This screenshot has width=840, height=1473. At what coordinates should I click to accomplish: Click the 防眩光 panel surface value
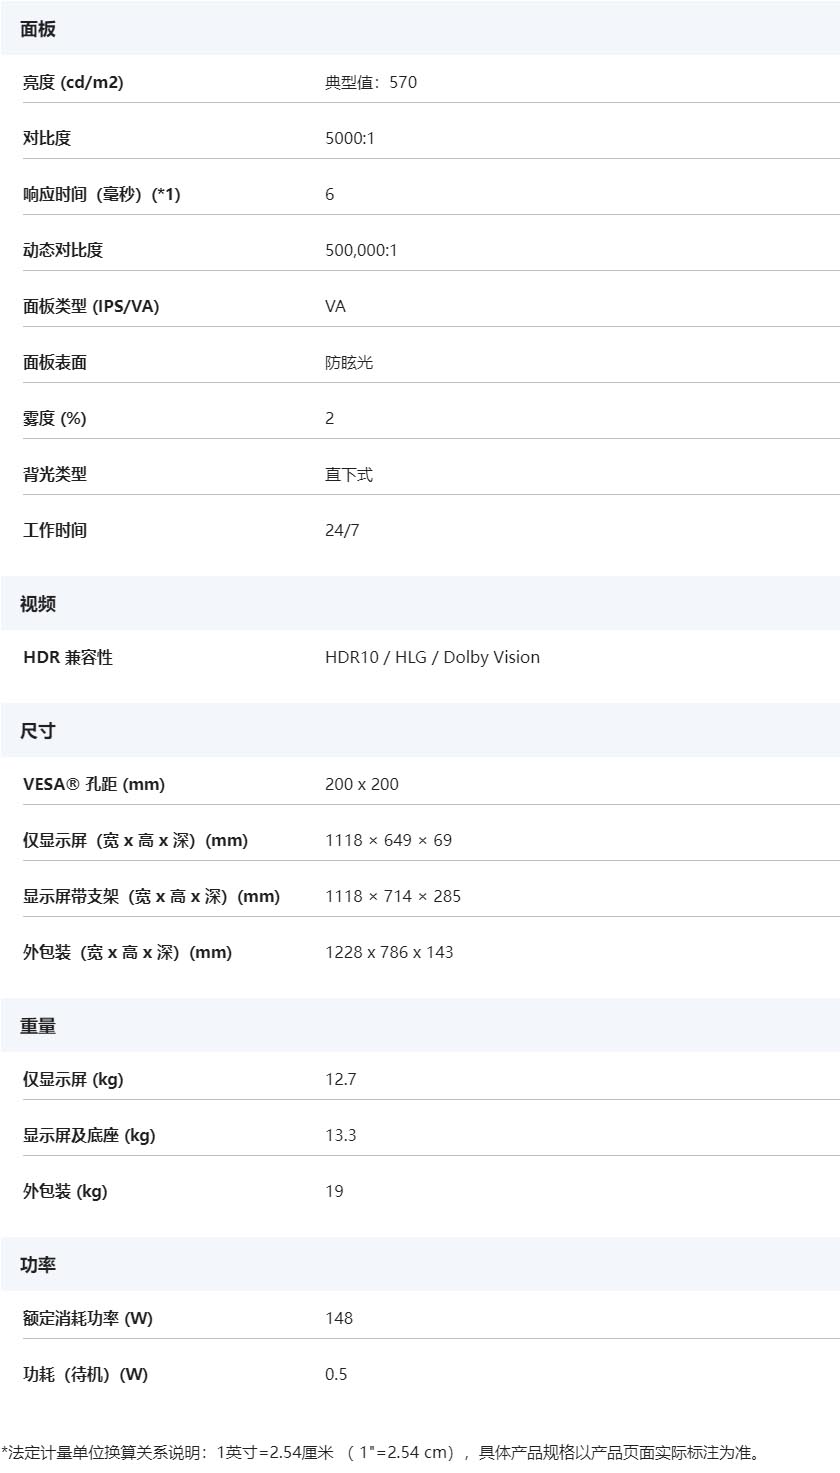(349, 363)
